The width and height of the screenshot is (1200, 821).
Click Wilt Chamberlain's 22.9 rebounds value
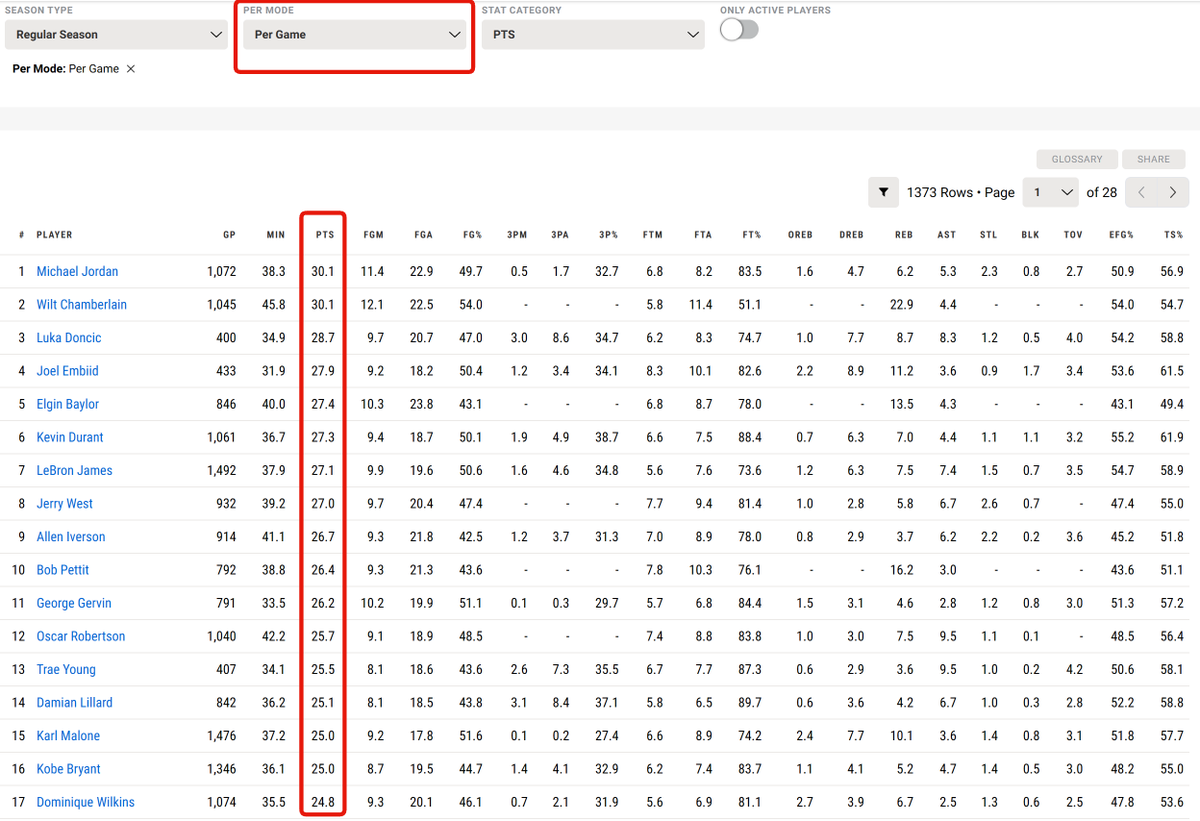click(x=902, y=304)
